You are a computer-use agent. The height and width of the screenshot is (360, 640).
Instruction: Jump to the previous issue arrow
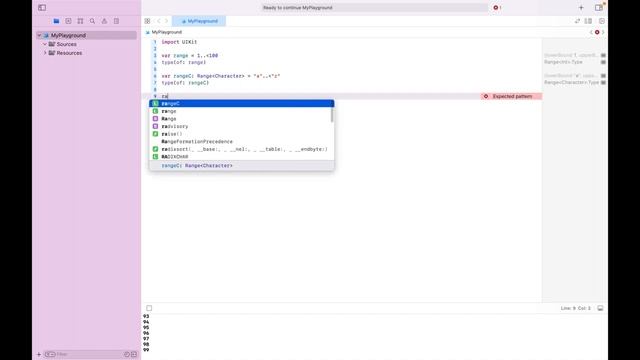pyautogui.click(x=591, y=32)
